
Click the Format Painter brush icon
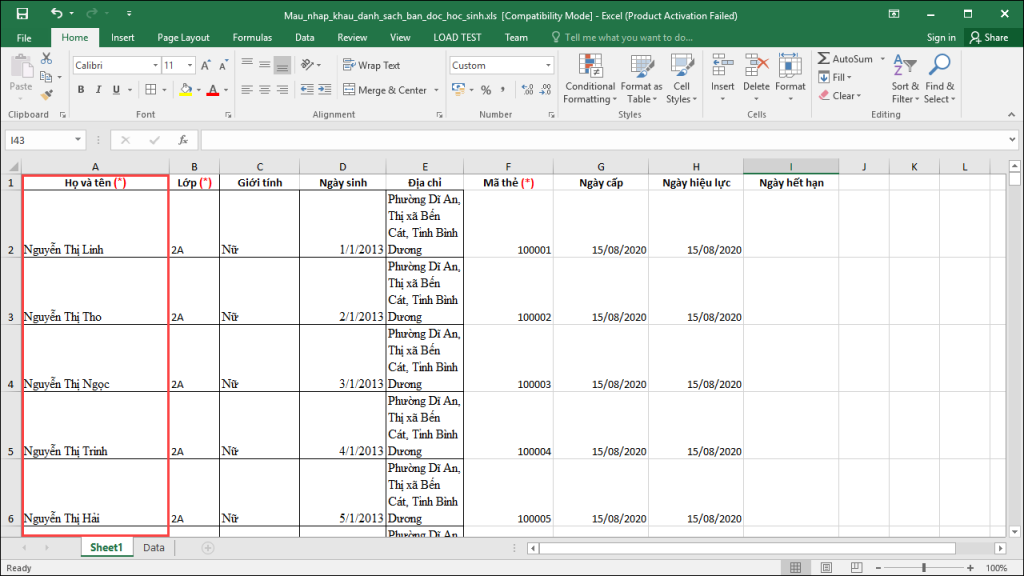click(46, 96)
